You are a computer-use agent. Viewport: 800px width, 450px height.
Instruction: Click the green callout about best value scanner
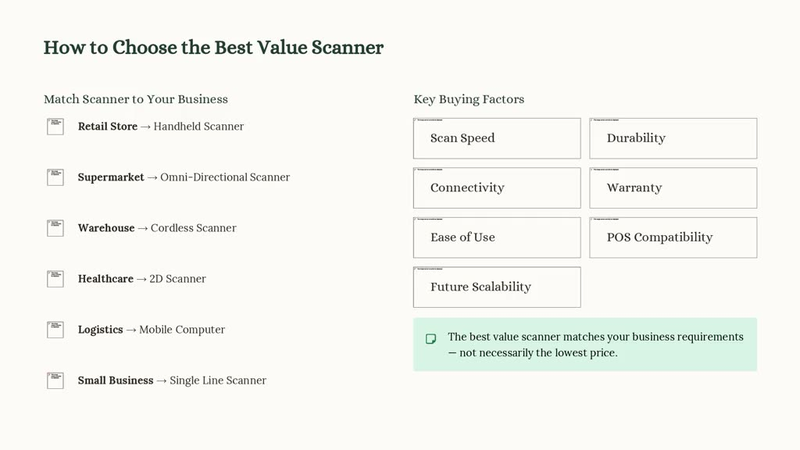click(x=585, y=344)
